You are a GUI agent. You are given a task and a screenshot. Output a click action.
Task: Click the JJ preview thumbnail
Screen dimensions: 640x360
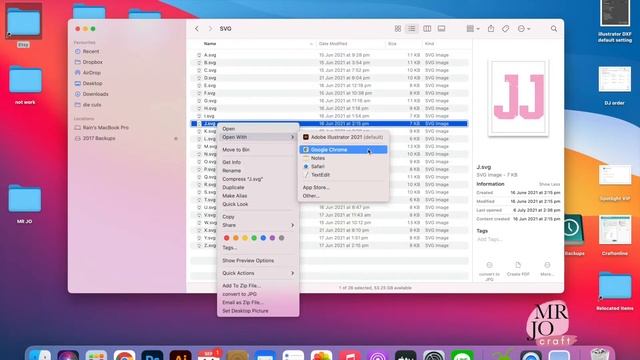point(518,98)
